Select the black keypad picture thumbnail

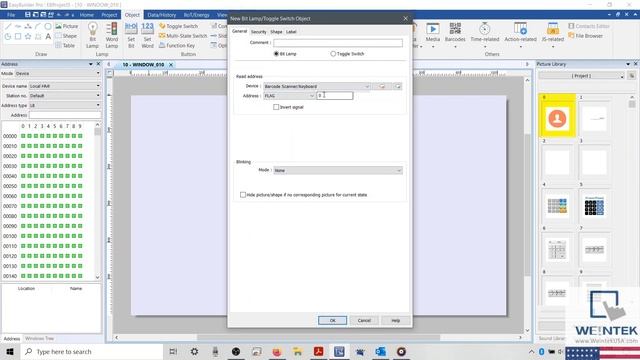point(594,206)
